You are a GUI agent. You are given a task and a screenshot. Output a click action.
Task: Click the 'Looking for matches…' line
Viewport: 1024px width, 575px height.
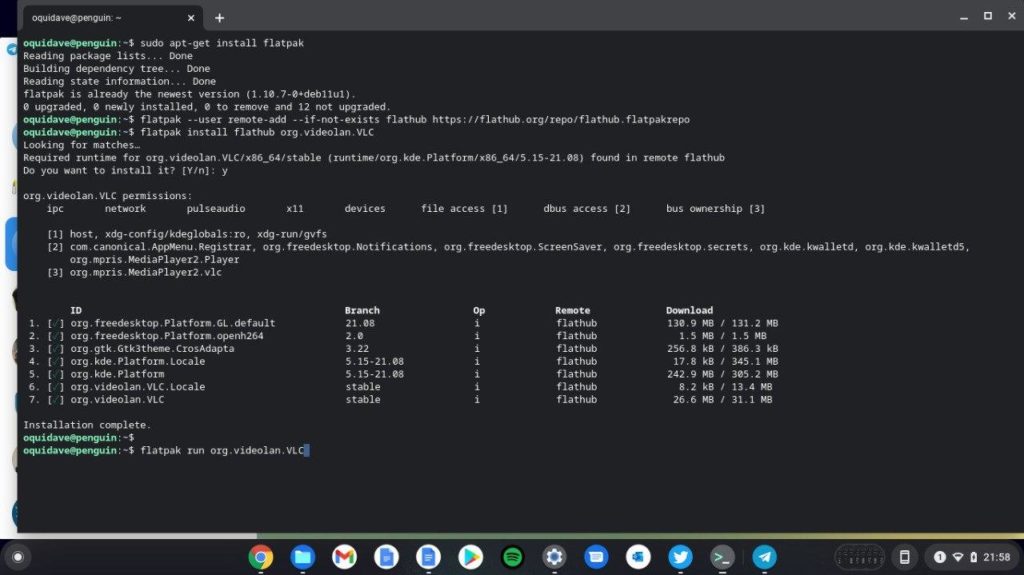pos(82,145)
